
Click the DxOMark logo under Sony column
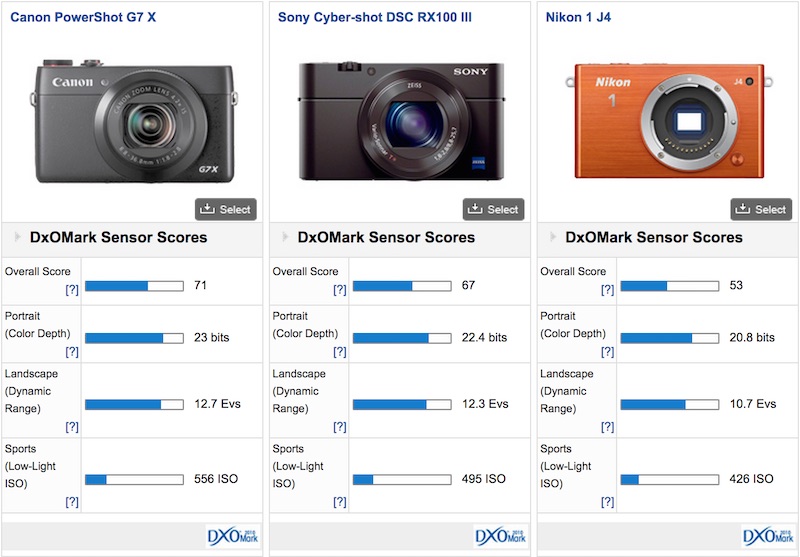coord(501,536)
